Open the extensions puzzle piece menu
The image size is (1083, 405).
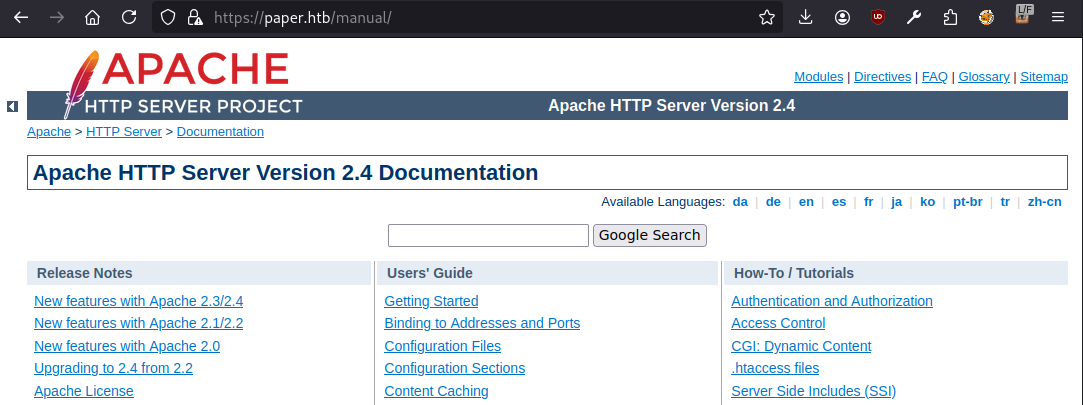tap(949, 17)
